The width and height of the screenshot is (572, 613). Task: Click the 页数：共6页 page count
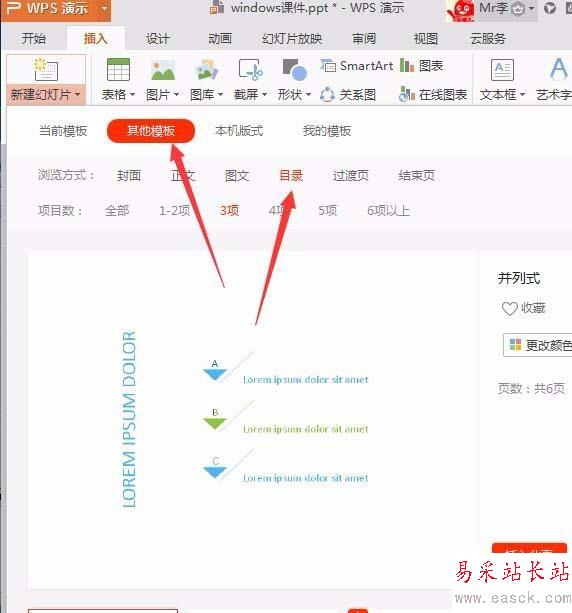[531, 388]
